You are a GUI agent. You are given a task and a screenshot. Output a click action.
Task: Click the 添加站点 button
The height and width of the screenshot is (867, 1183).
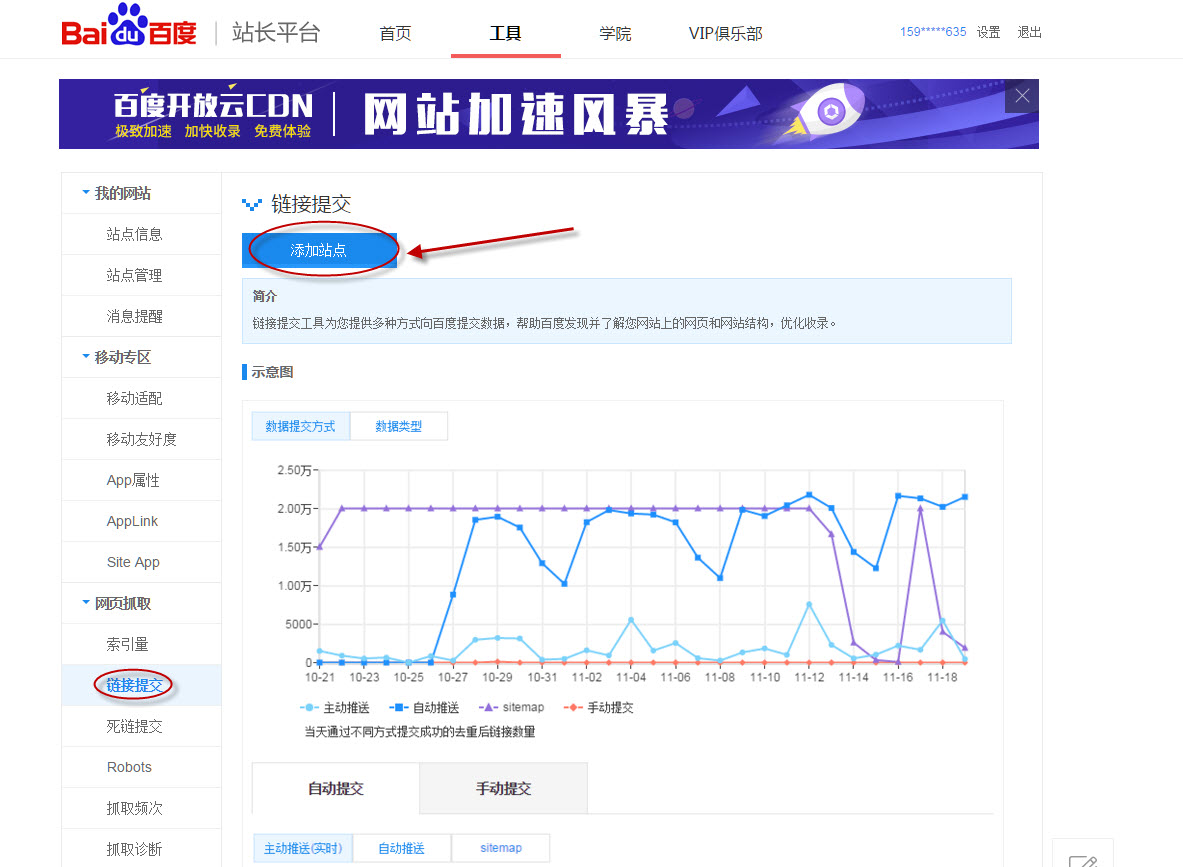point(319,251)
